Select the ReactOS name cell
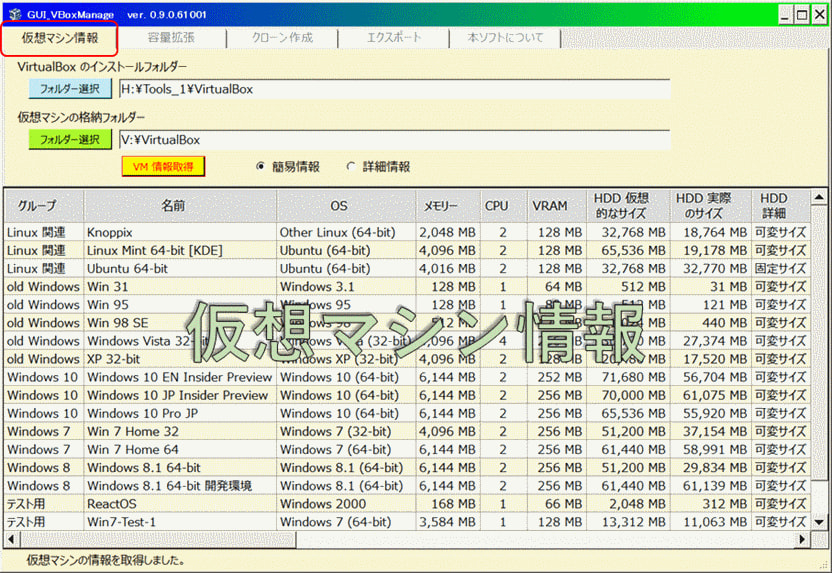 (x=180, y=503)
